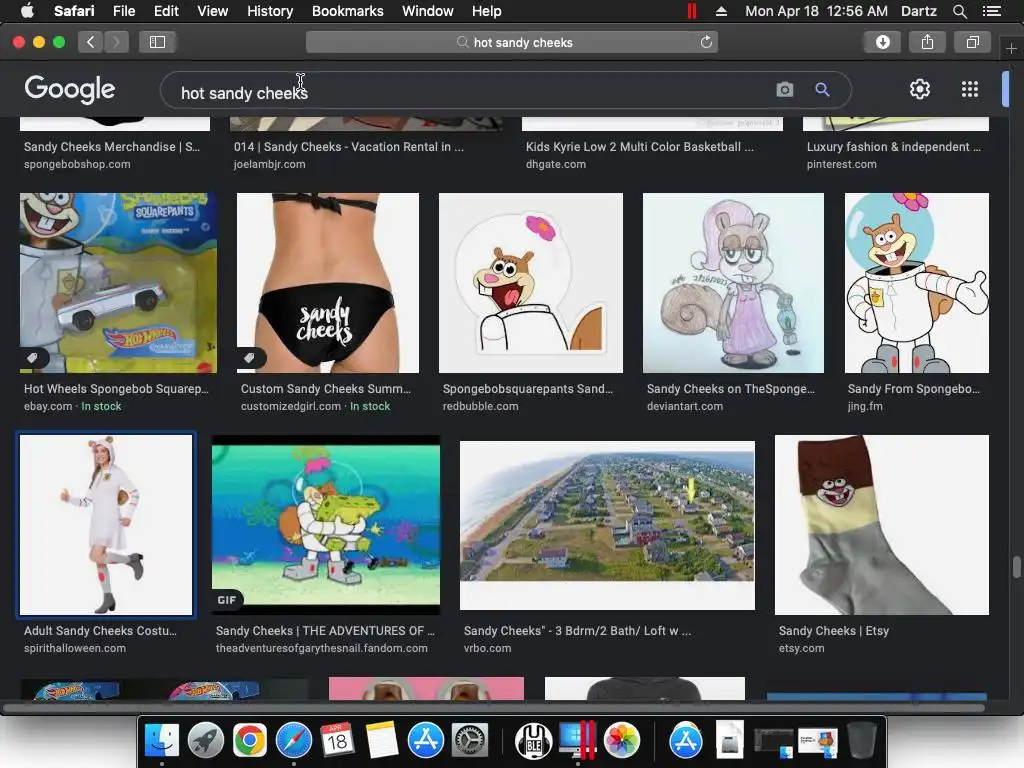1024x768 pixels.
Task: Open Google Chrome from dock
Action: 249,741
